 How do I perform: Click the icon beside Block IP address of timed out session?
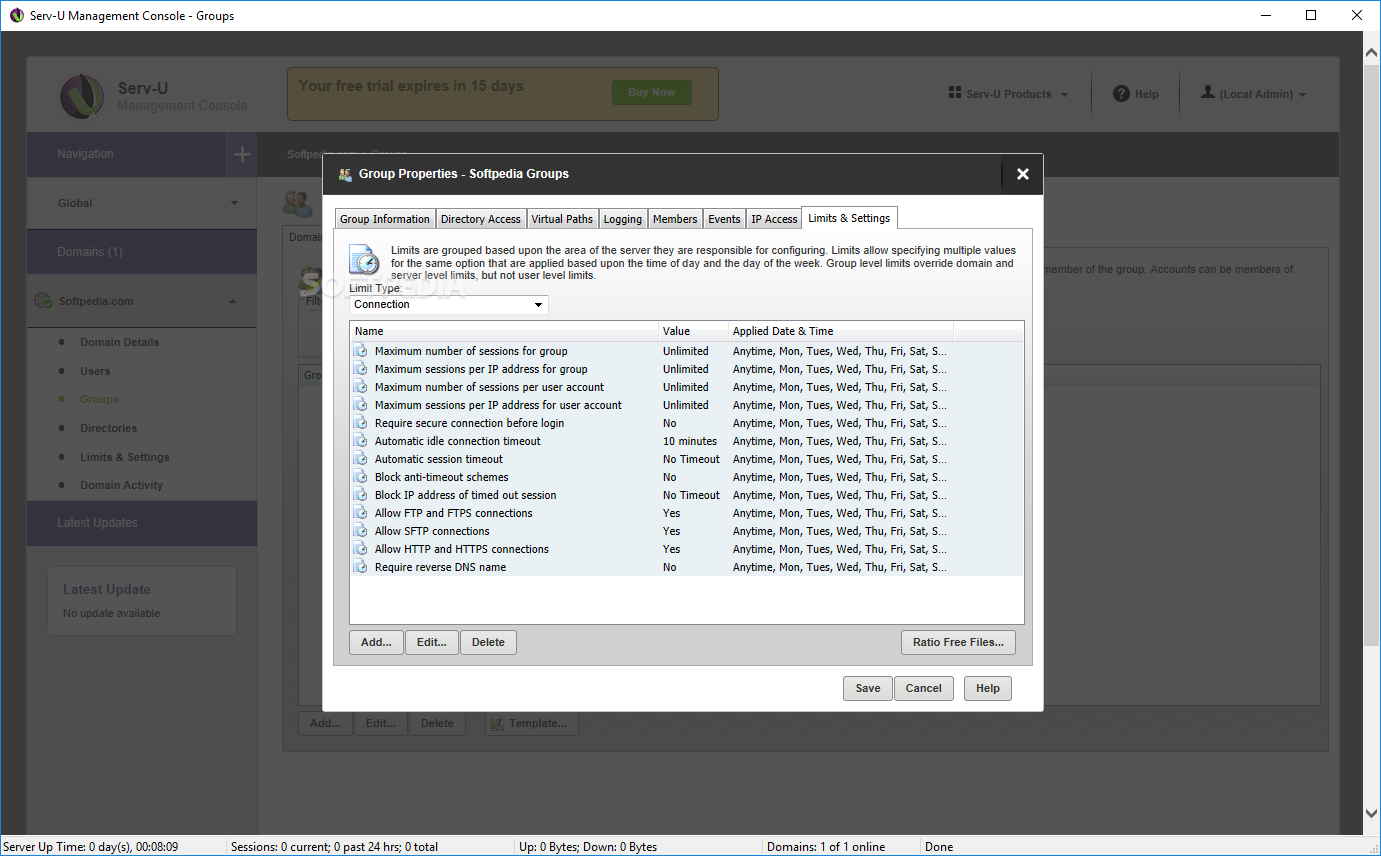(360, 495)
